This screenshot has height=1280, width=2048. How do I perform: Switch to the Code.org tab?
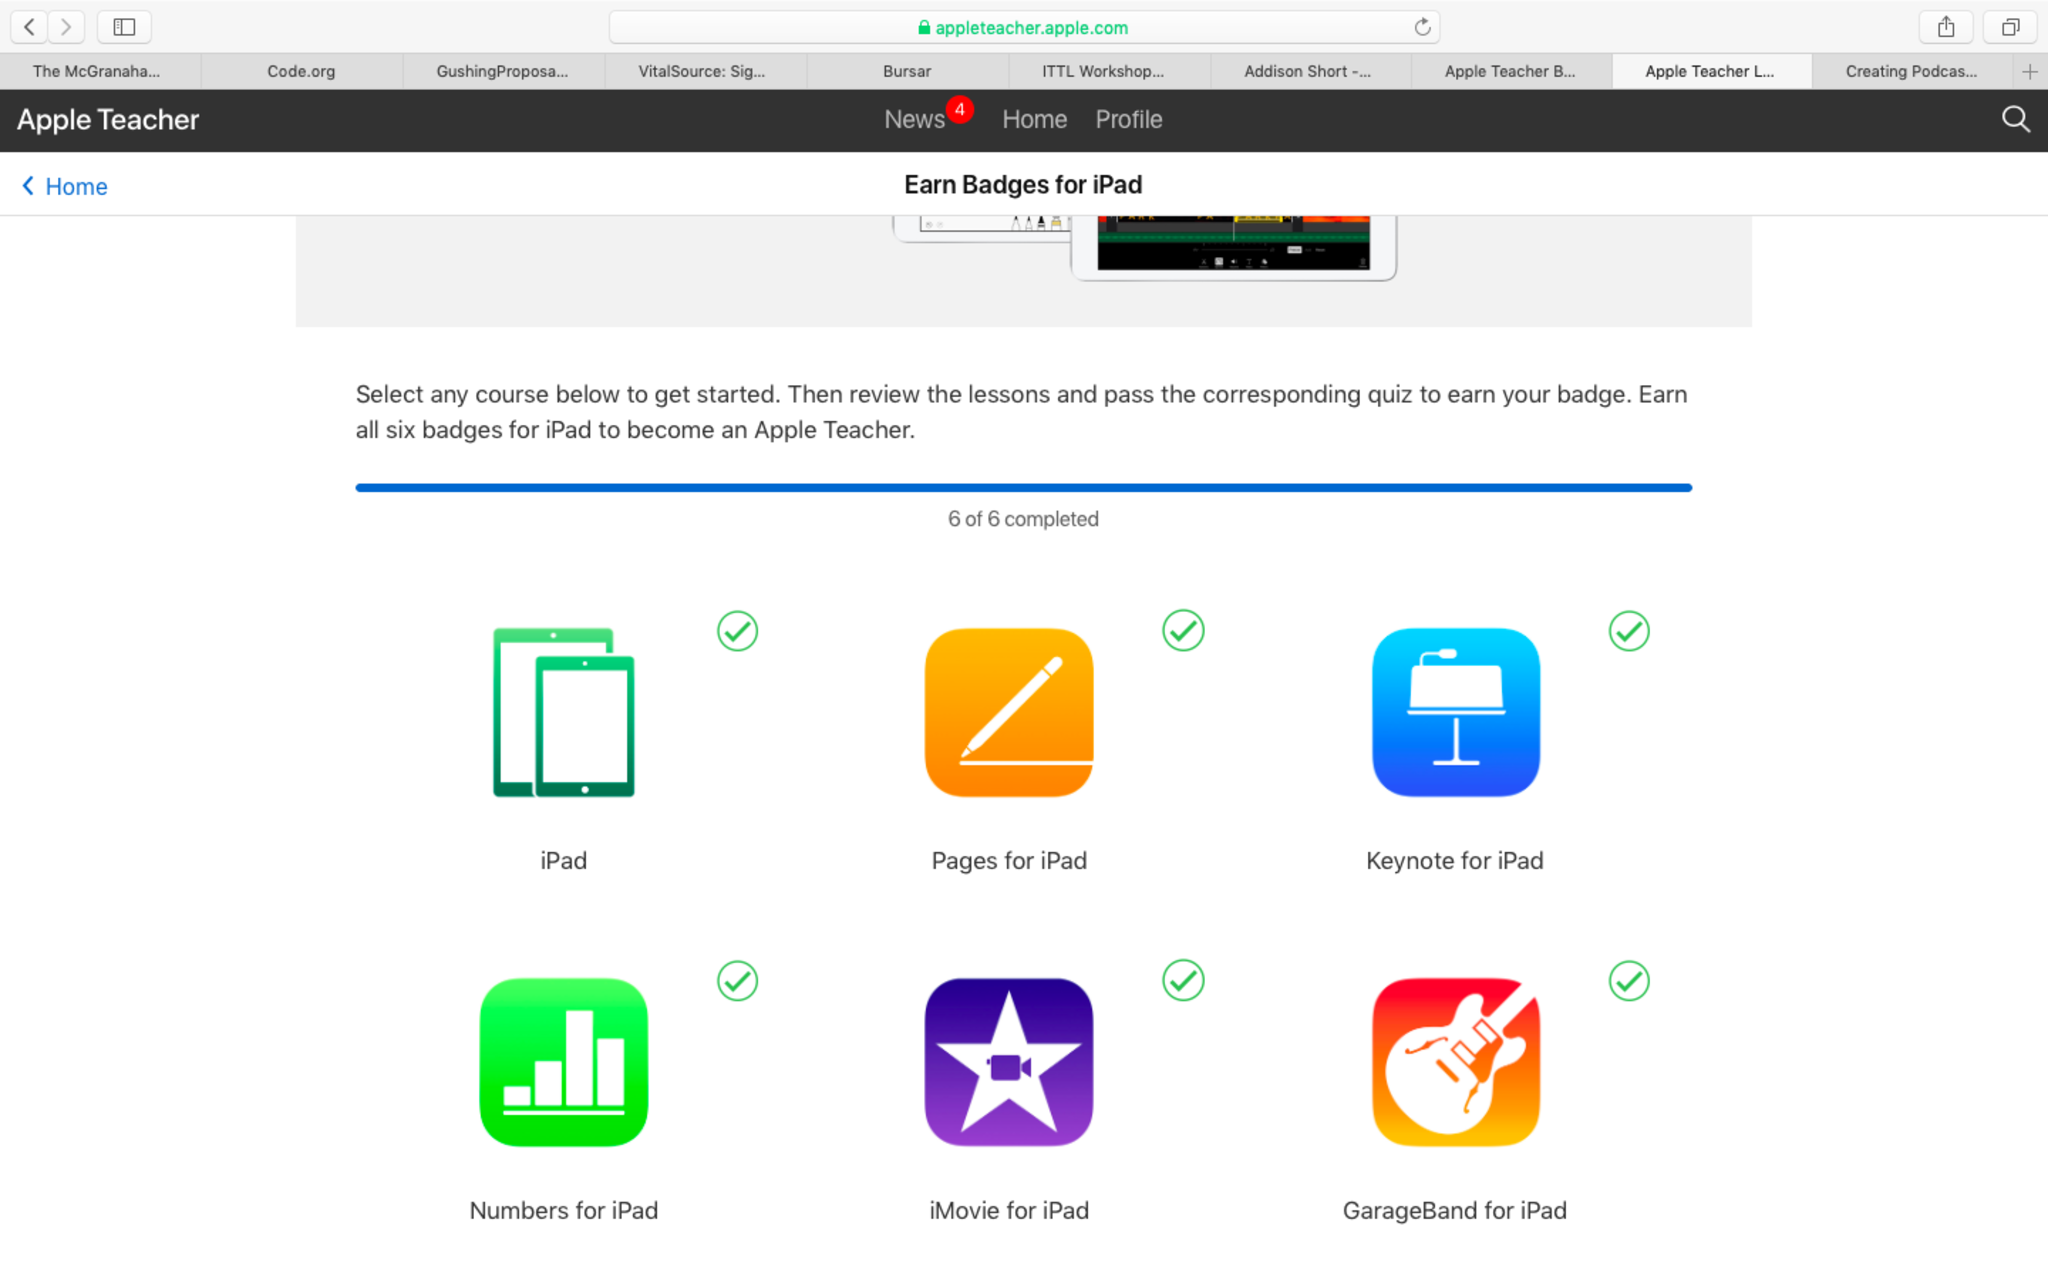[301, 71]
